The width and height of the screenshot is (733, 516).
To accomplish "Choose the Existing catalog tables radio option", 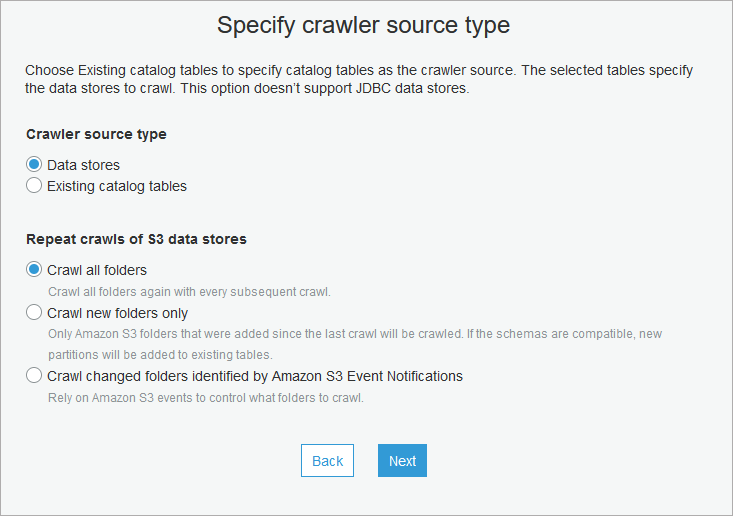I will pyautogui.click(x=34, y=186).
